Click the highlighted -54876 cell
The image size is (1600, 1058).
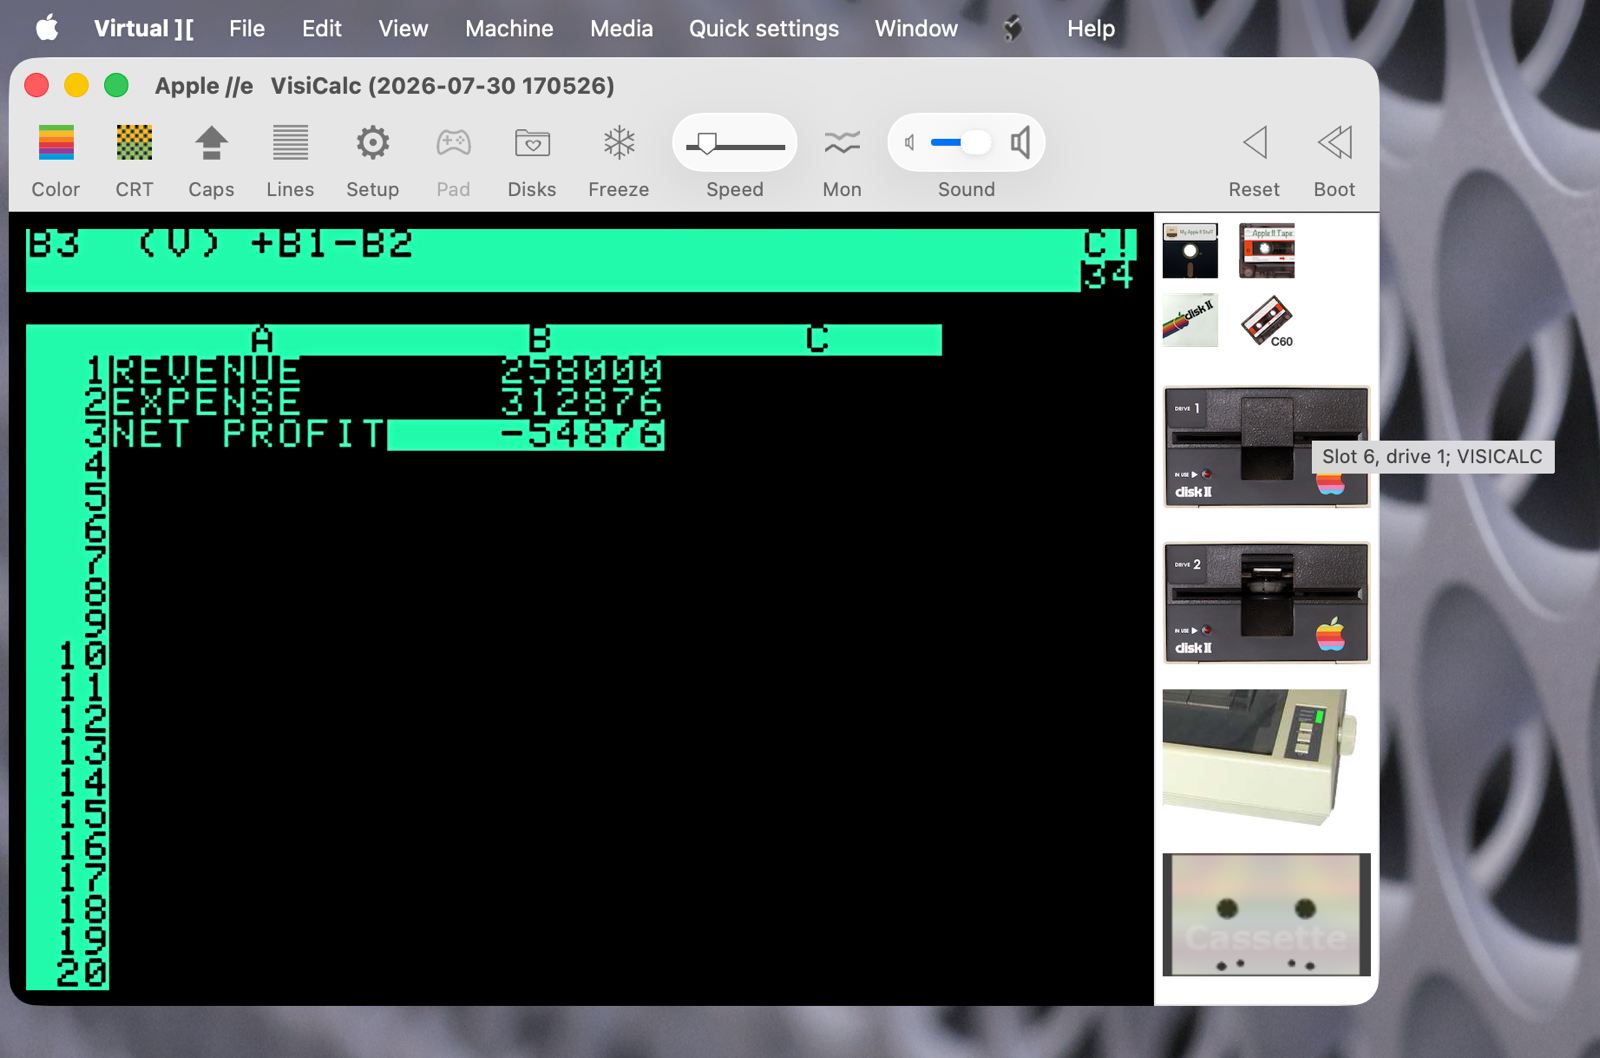pos(526,435)
